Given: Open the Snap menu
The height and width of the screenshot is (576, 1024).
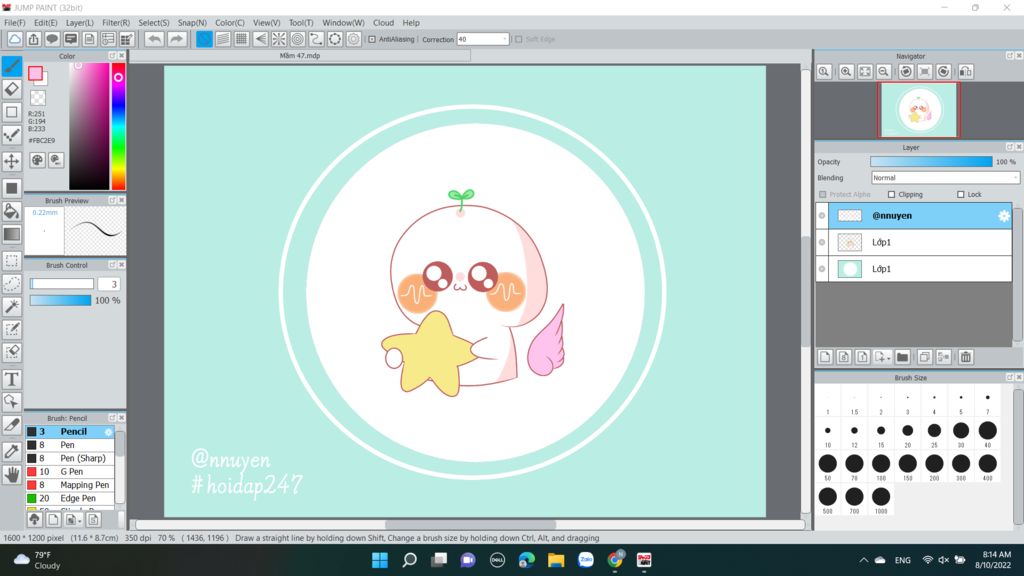Looking at the screenshot, I should [x=192, y=23].
